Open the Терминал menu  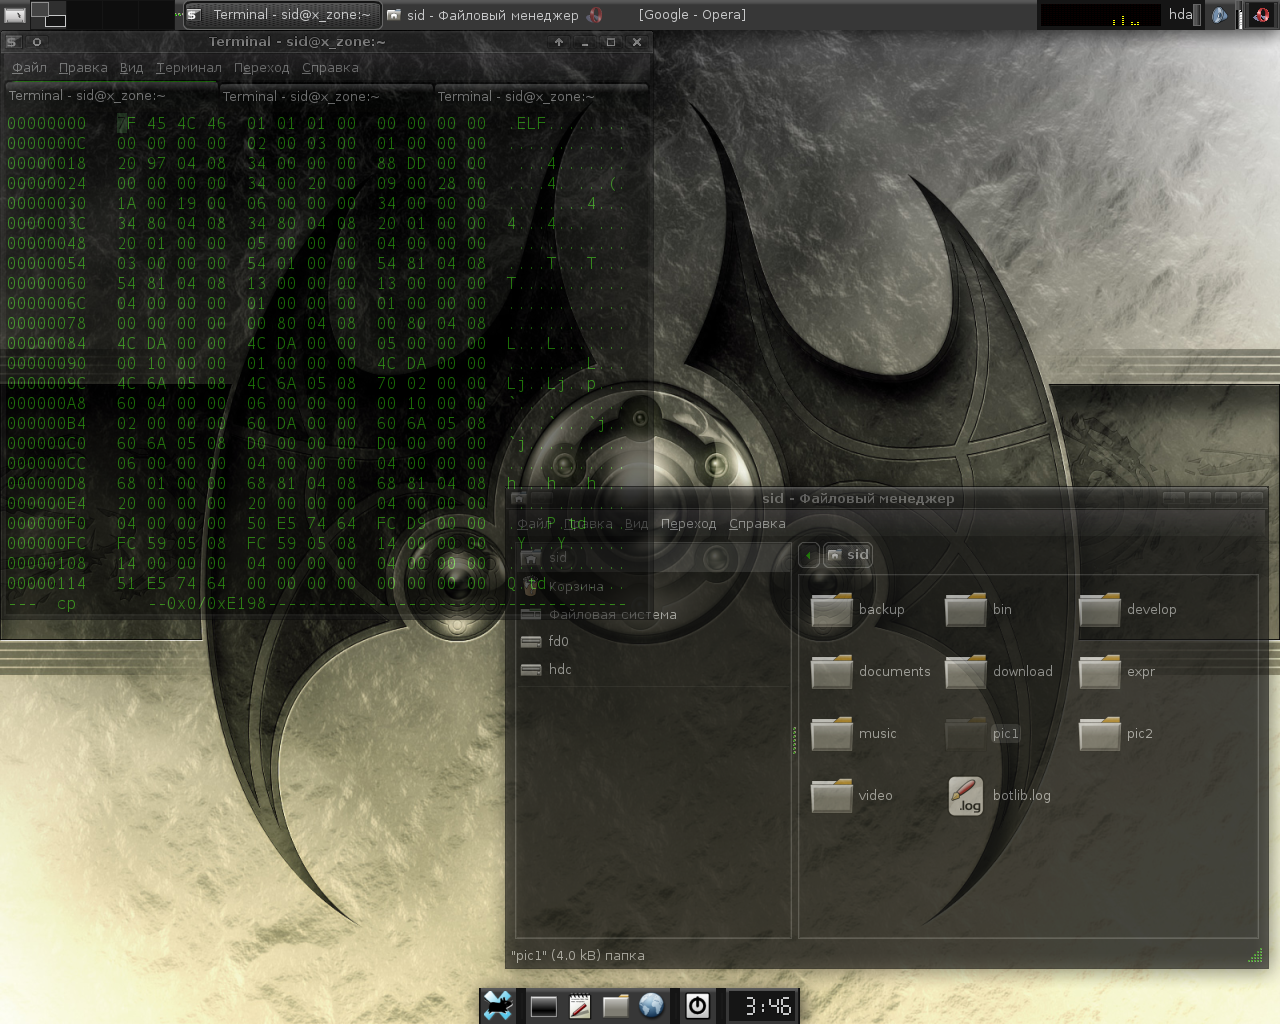189,68
